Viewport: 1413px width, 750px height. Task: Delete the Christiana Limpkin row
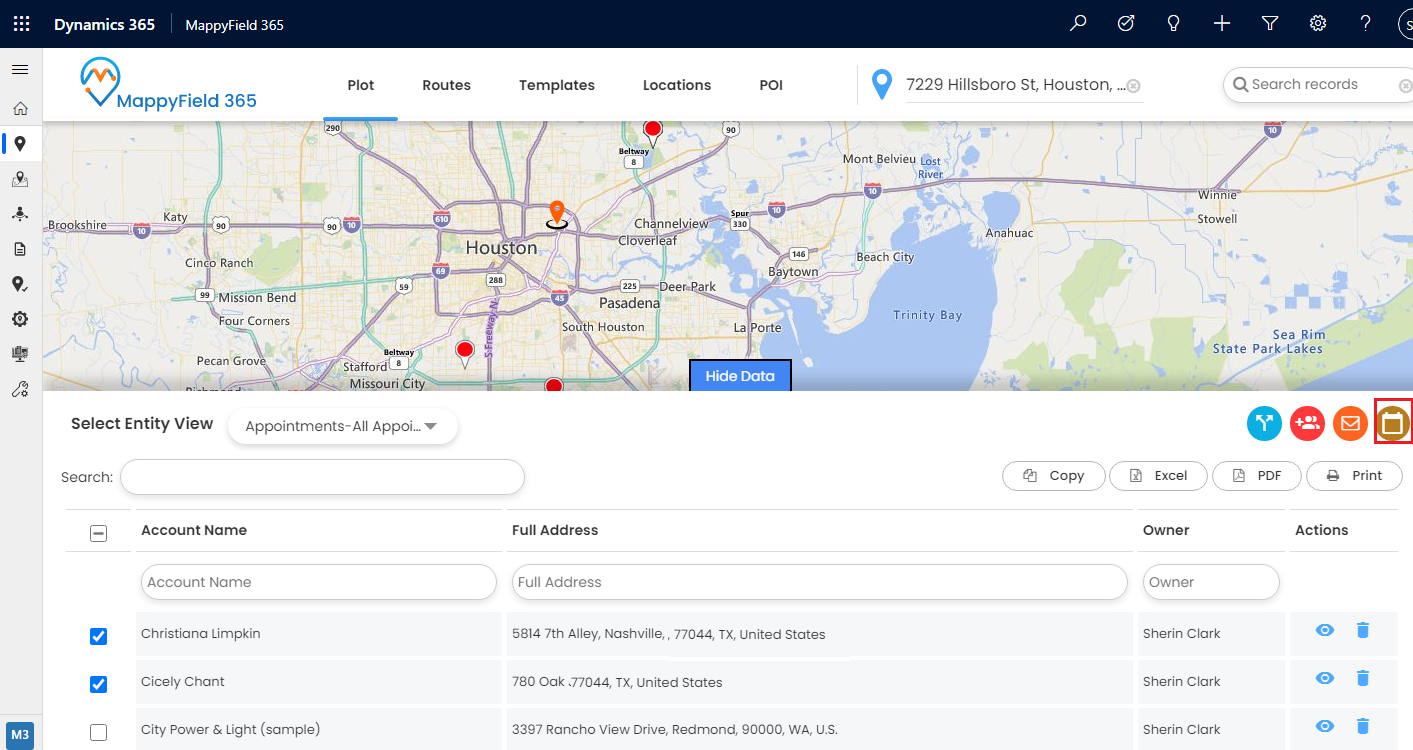pos(1362,630)
